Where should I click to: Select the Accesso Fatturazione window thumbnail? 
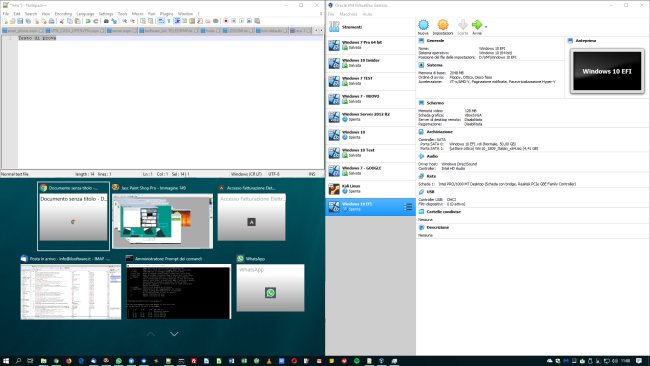pos(252,212)
